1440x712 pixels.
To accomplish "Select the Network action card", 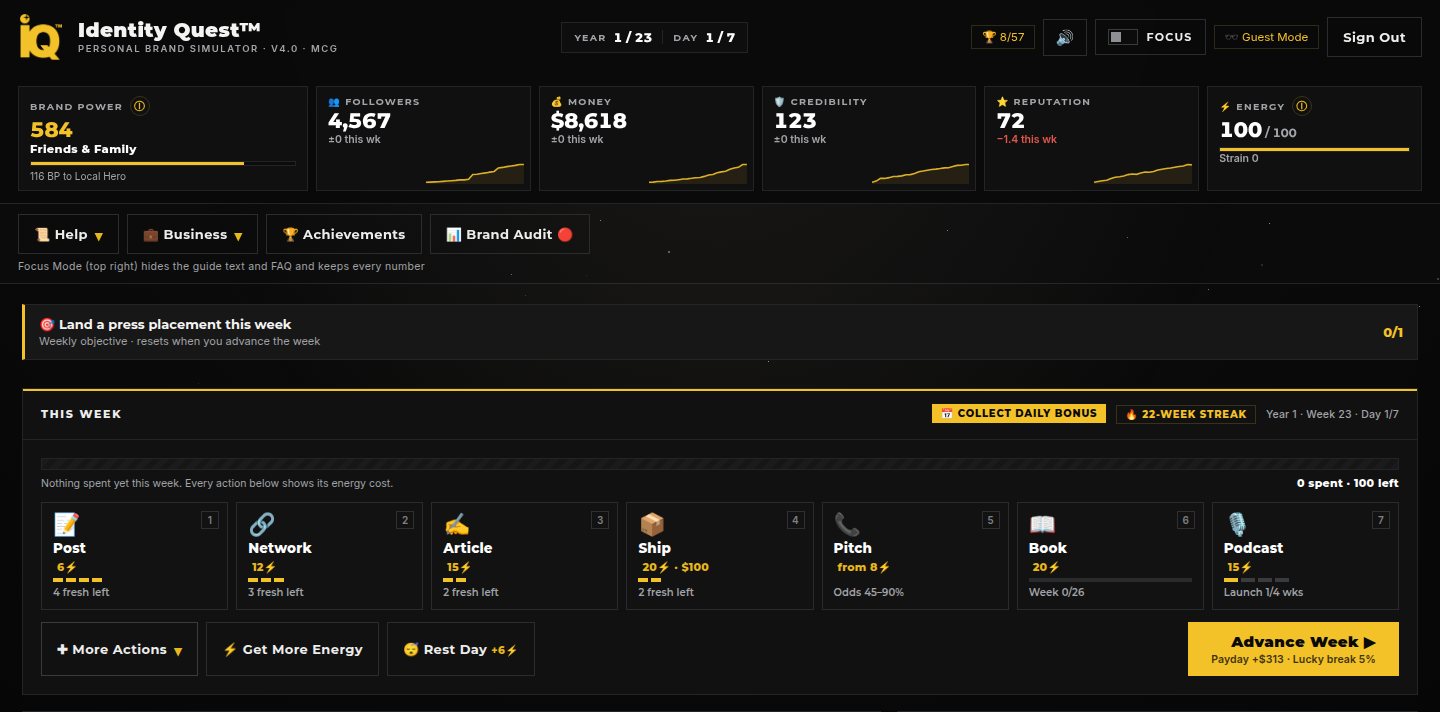I will click(329, 556).
